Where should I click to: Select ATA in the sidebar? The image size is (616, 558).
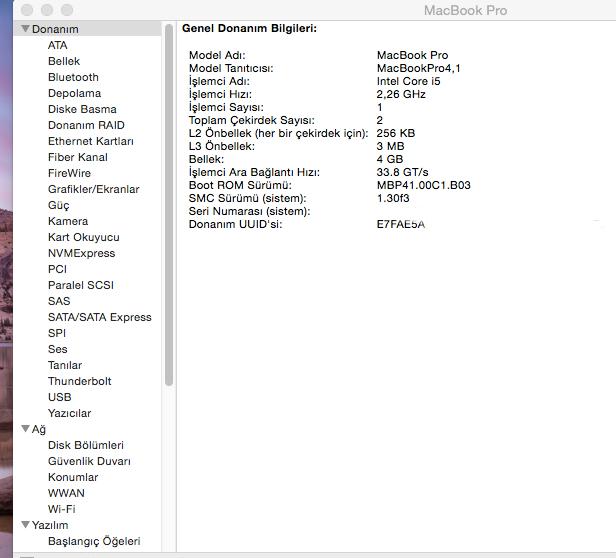coord(58,45)
